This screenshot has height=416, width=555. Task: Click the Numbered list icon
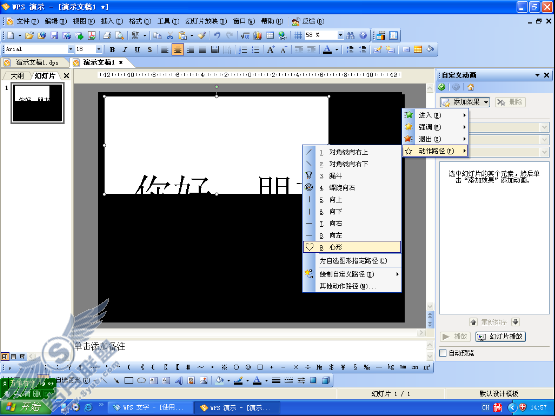[x=243, y=50]
